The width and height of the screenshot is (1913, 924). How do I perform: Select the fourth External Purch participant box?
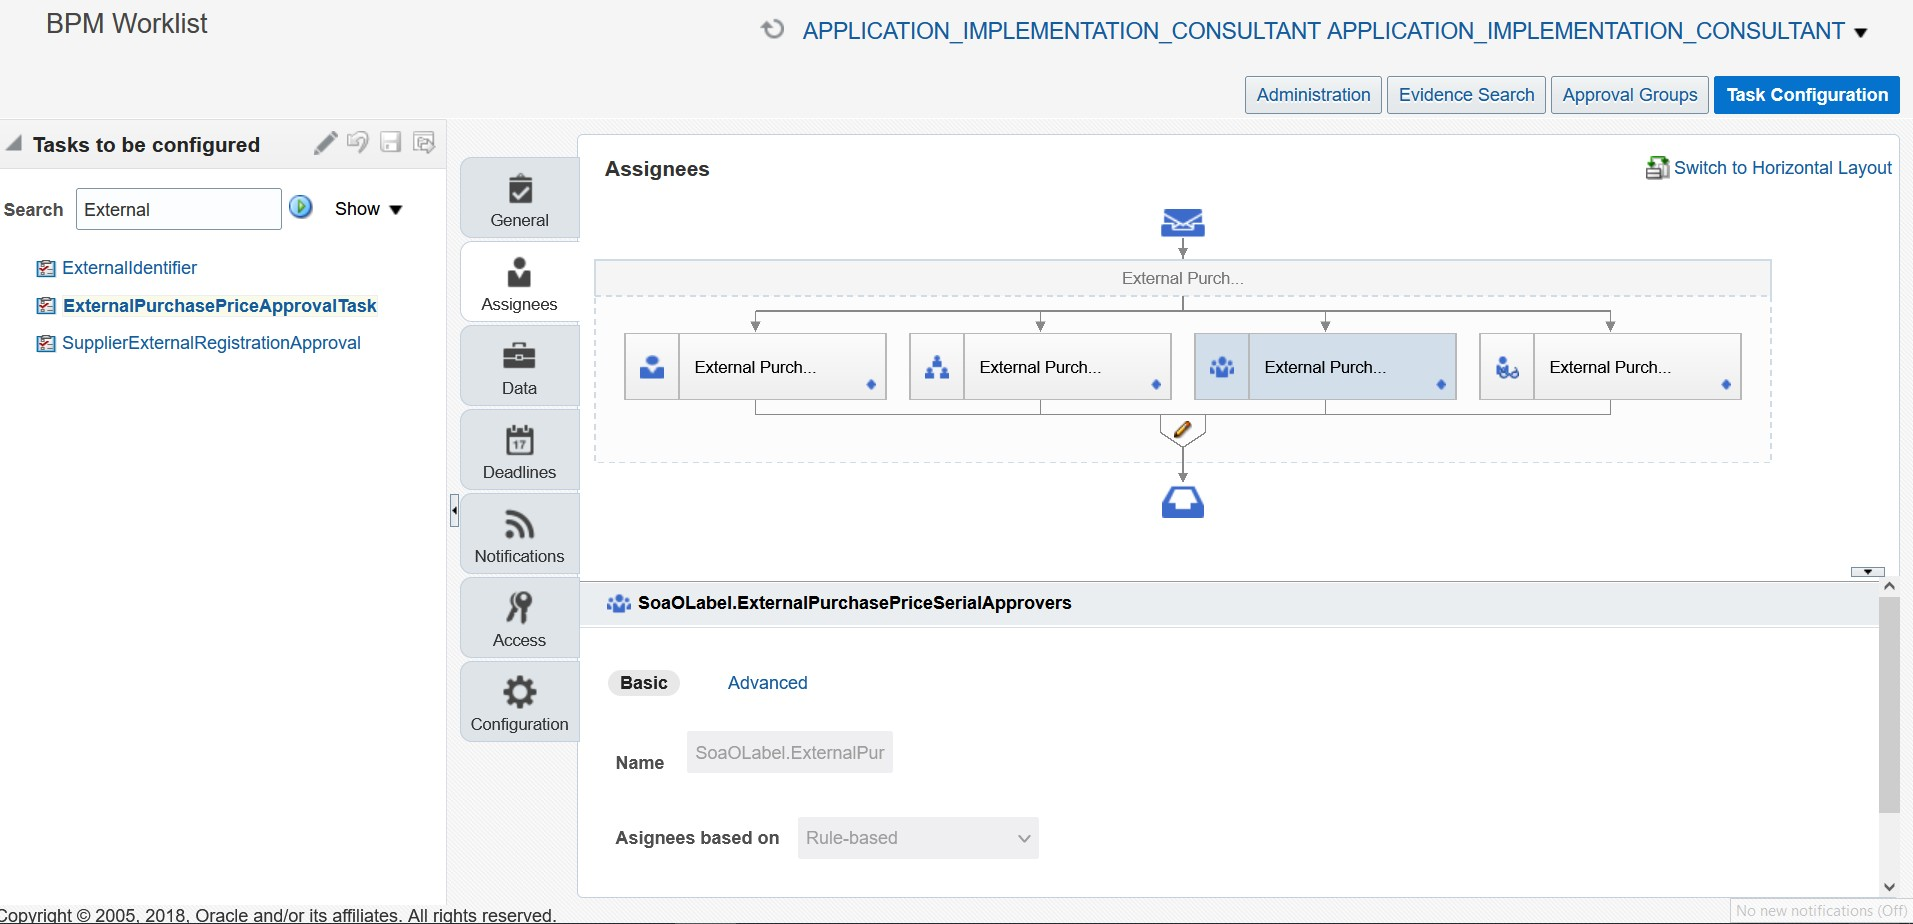[1610, 367]
